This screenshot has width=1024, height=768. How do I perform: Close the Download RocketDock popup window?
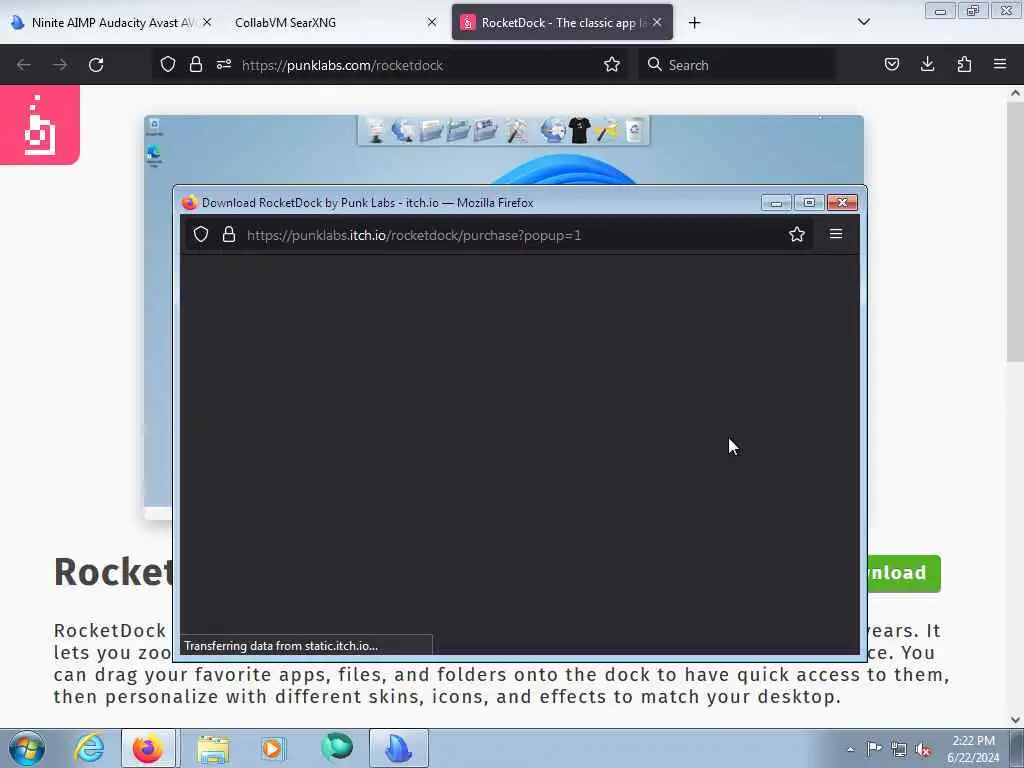coord(842,203)
